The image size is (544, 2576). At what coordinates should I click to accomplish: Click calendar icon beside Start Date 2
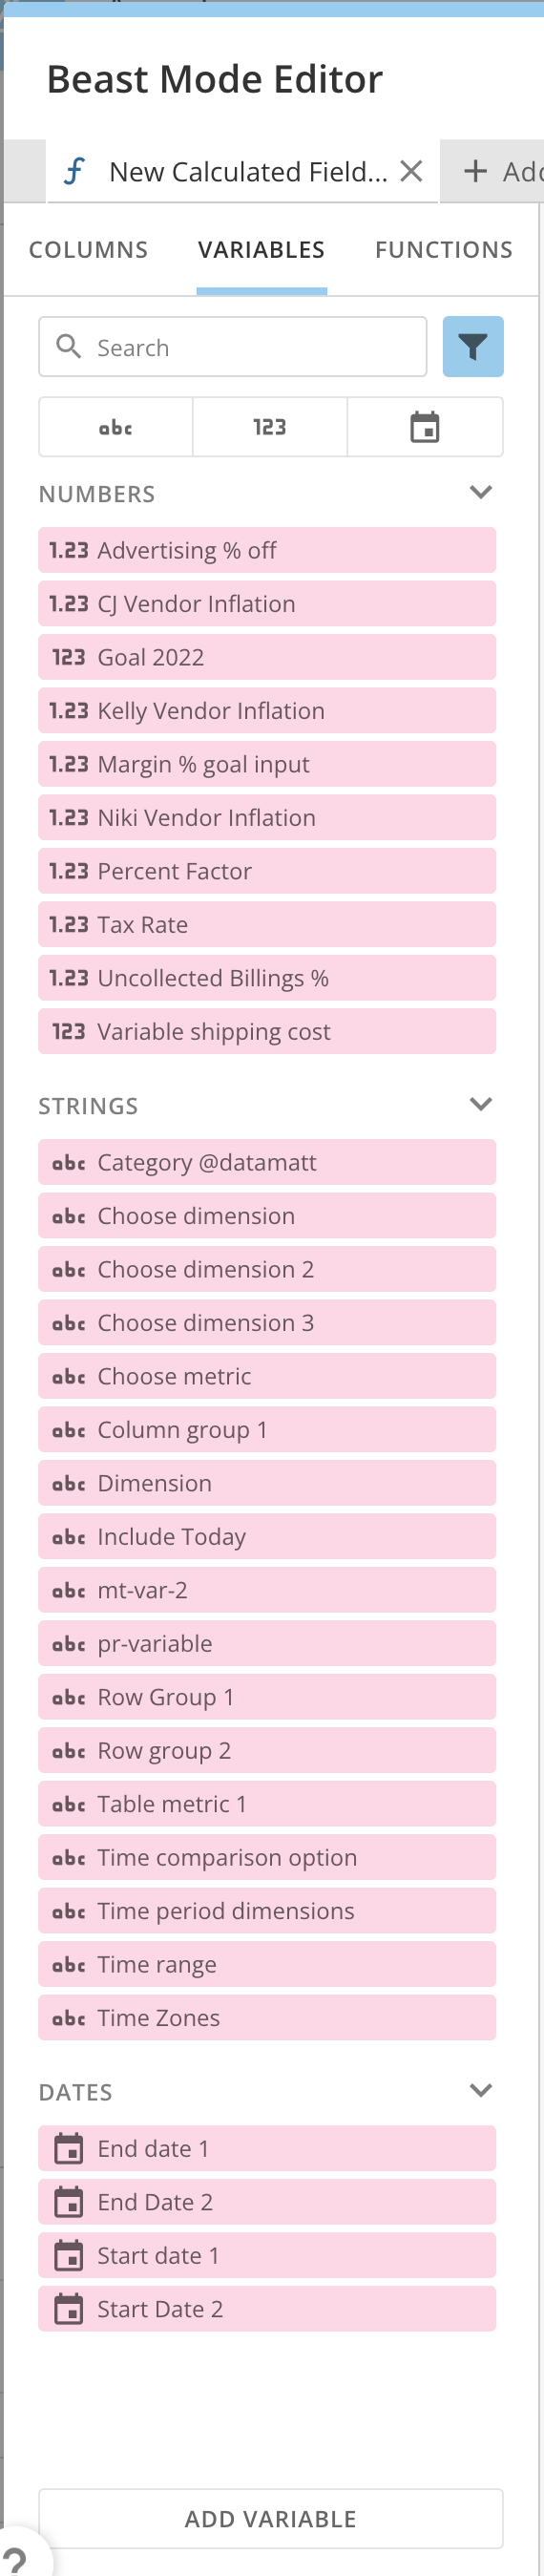(68, 2308)
